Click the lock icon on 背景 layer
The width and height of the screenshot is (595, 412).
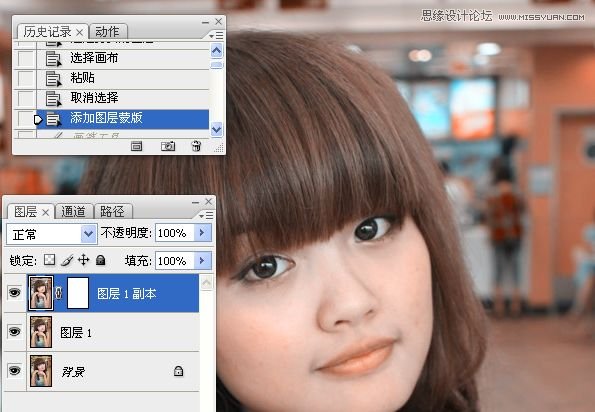[178, 371]
